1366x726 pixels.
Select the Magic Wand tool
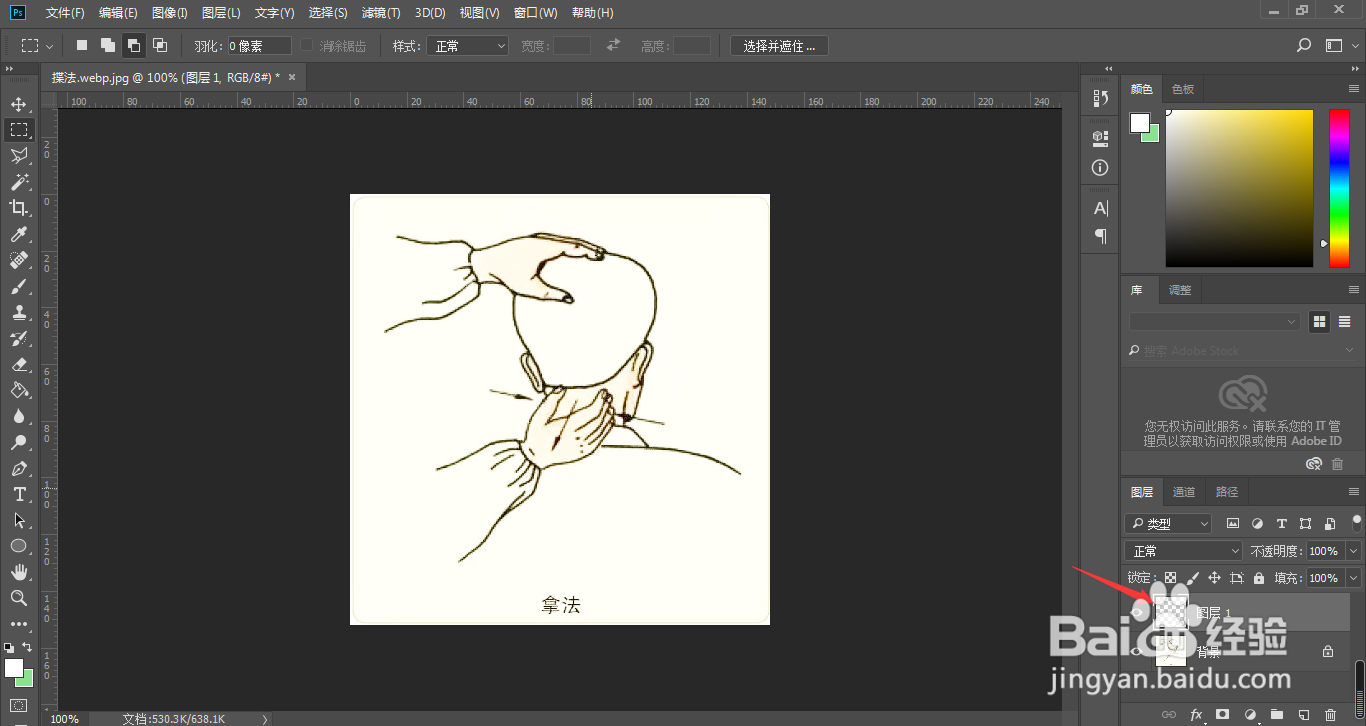click(x=19, y=182)
